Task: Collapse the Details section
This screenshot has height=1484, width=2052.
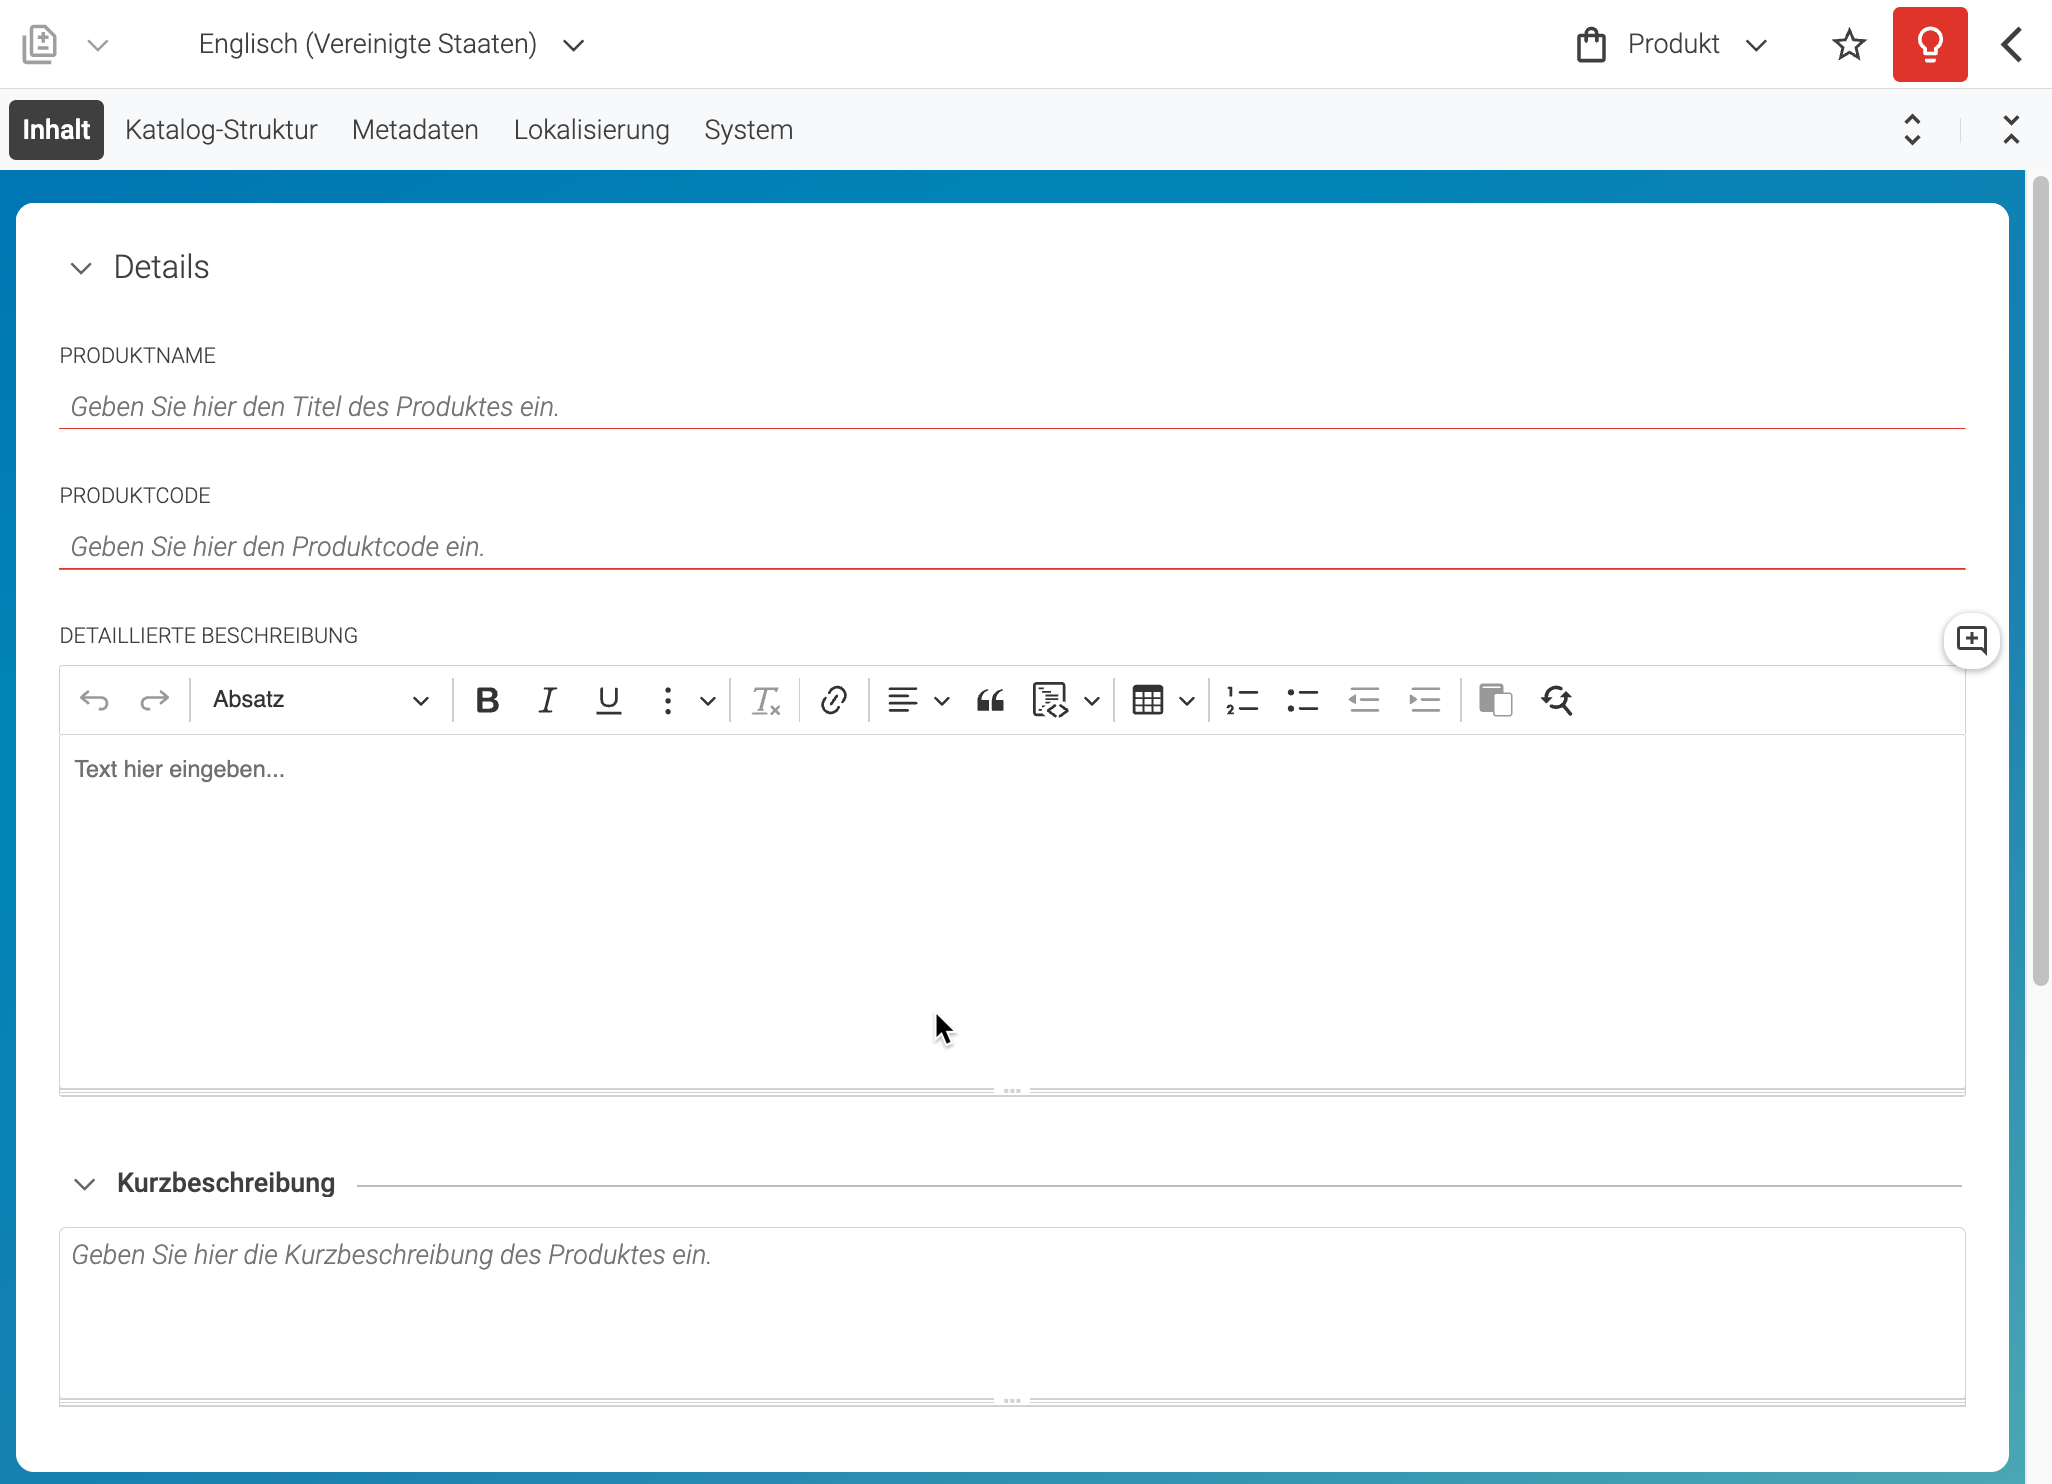Action: coord(81,268)
